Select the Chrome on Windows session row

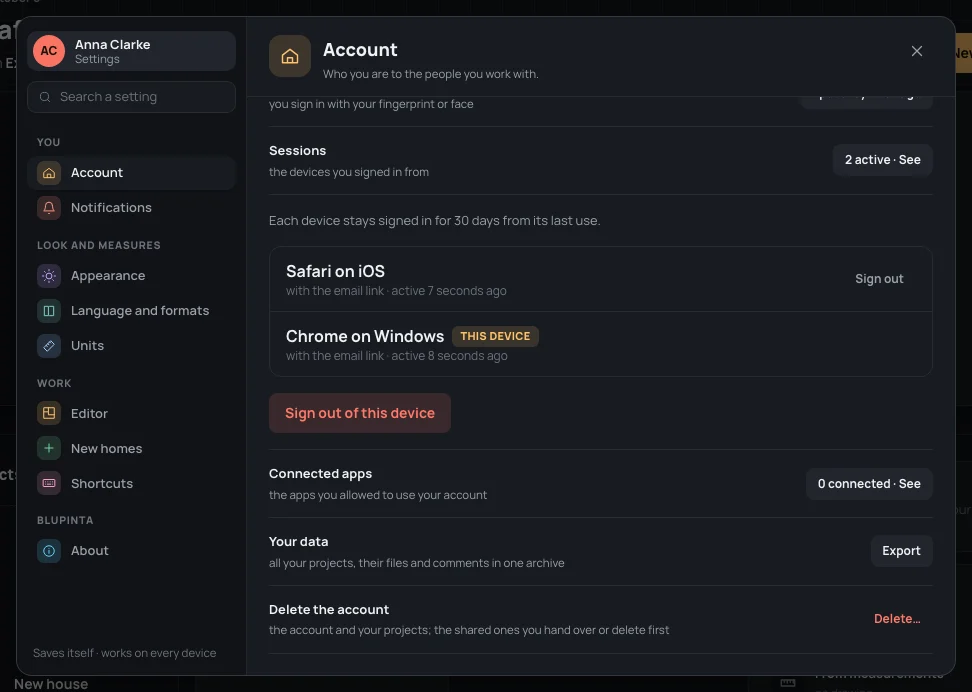(x=601, y=344)
